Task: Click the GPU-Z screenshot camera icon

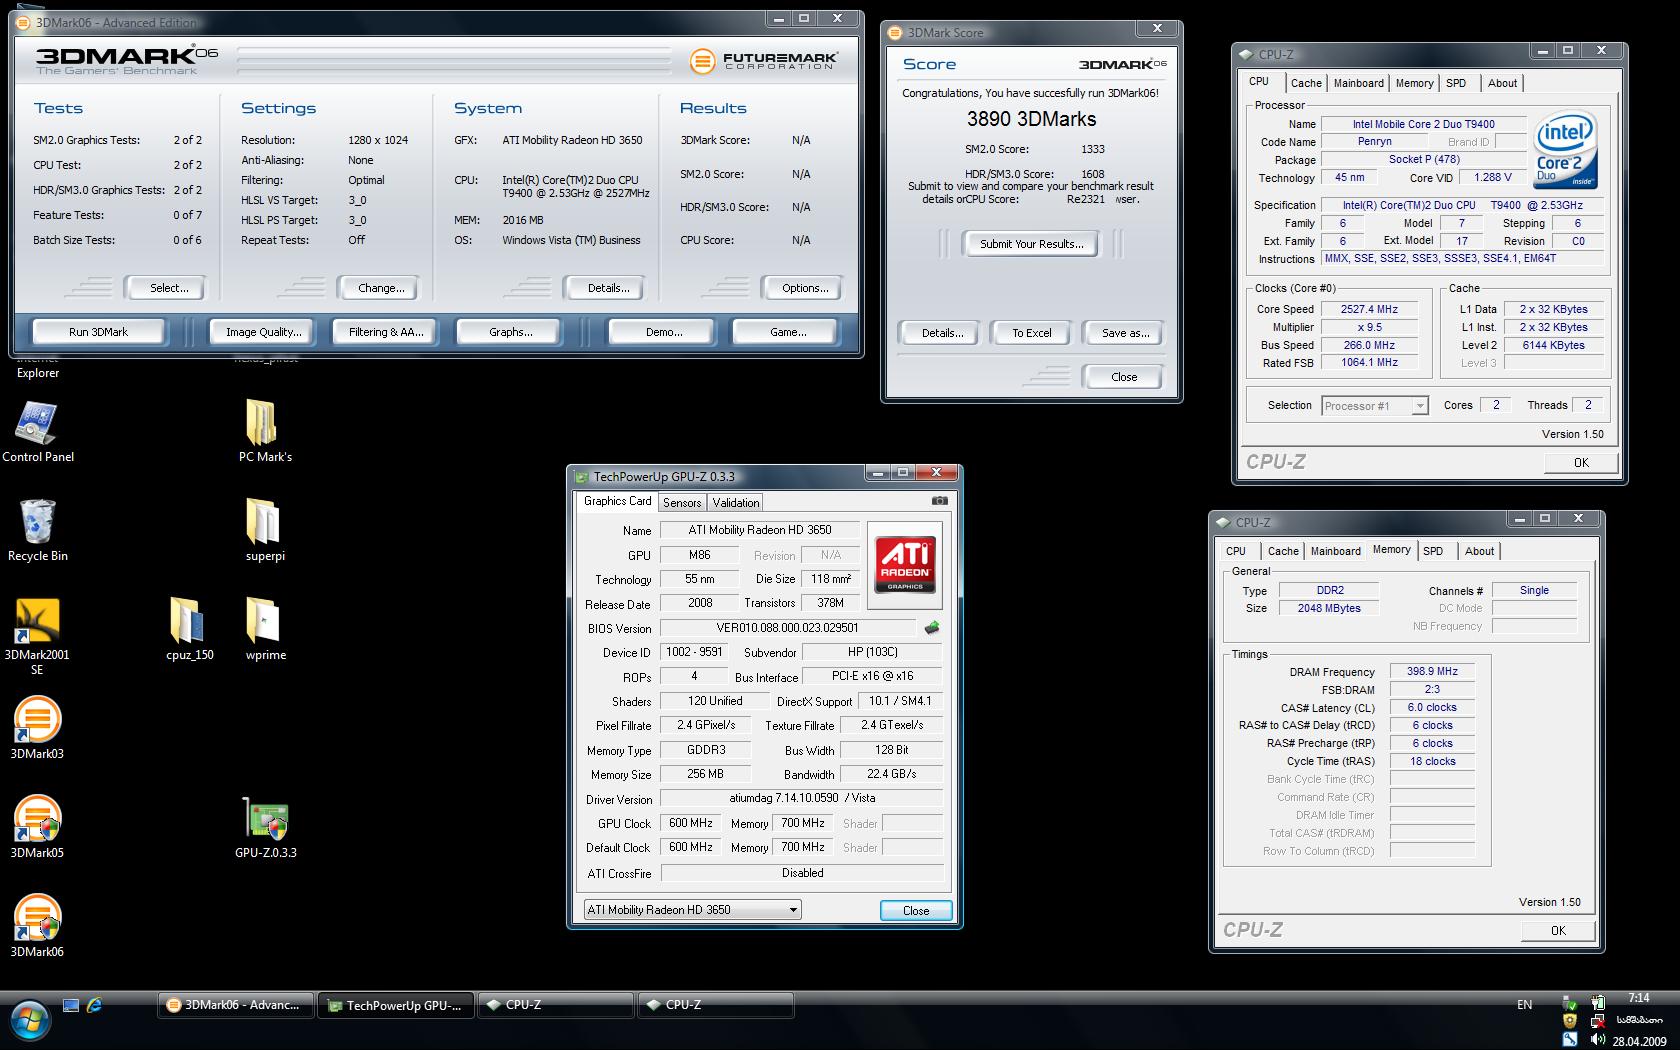Action: pos(939,501)
